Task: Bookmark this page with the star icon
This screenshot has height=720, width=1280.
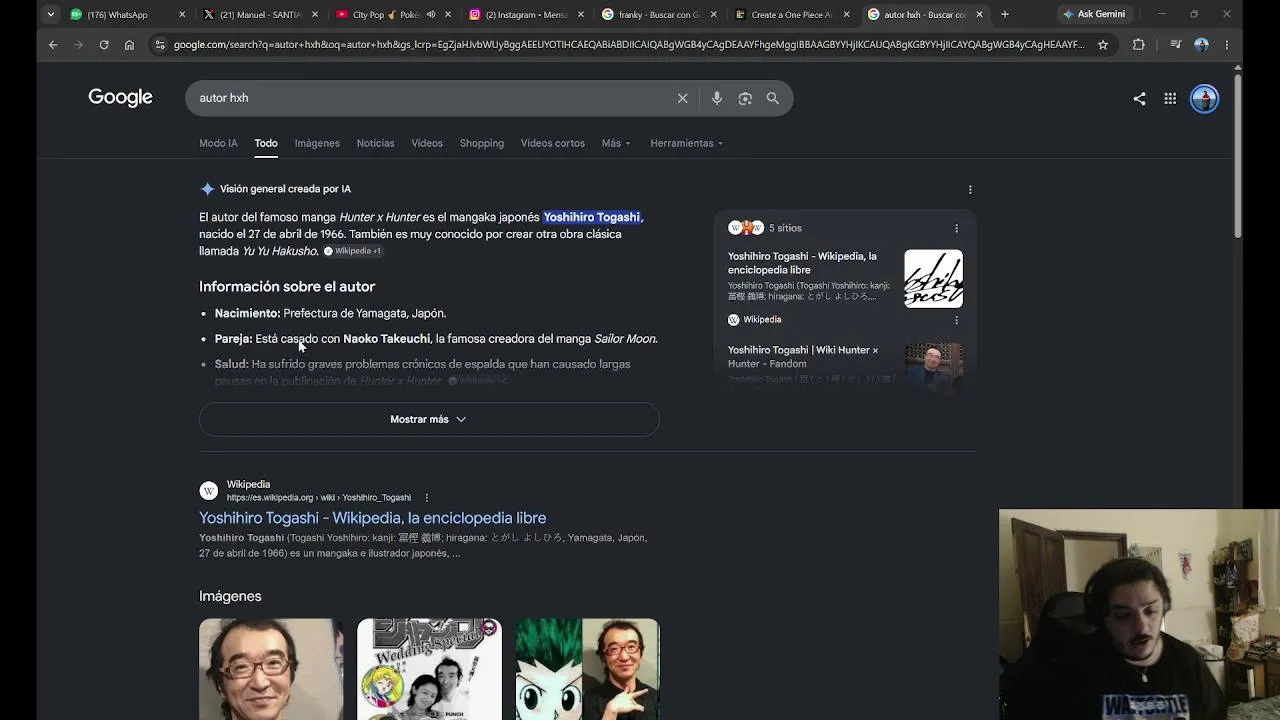Action: point(1103,45)
